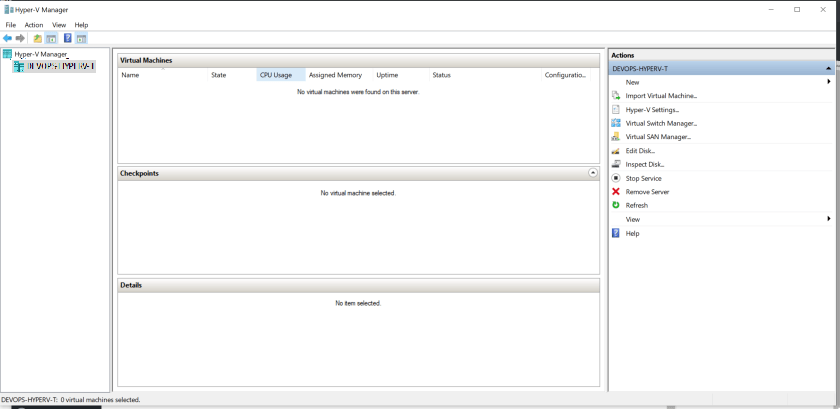This screenshot has width=840, height=409.
Task: Open Hyper-V Settings... action
Action: pos(652,110)
